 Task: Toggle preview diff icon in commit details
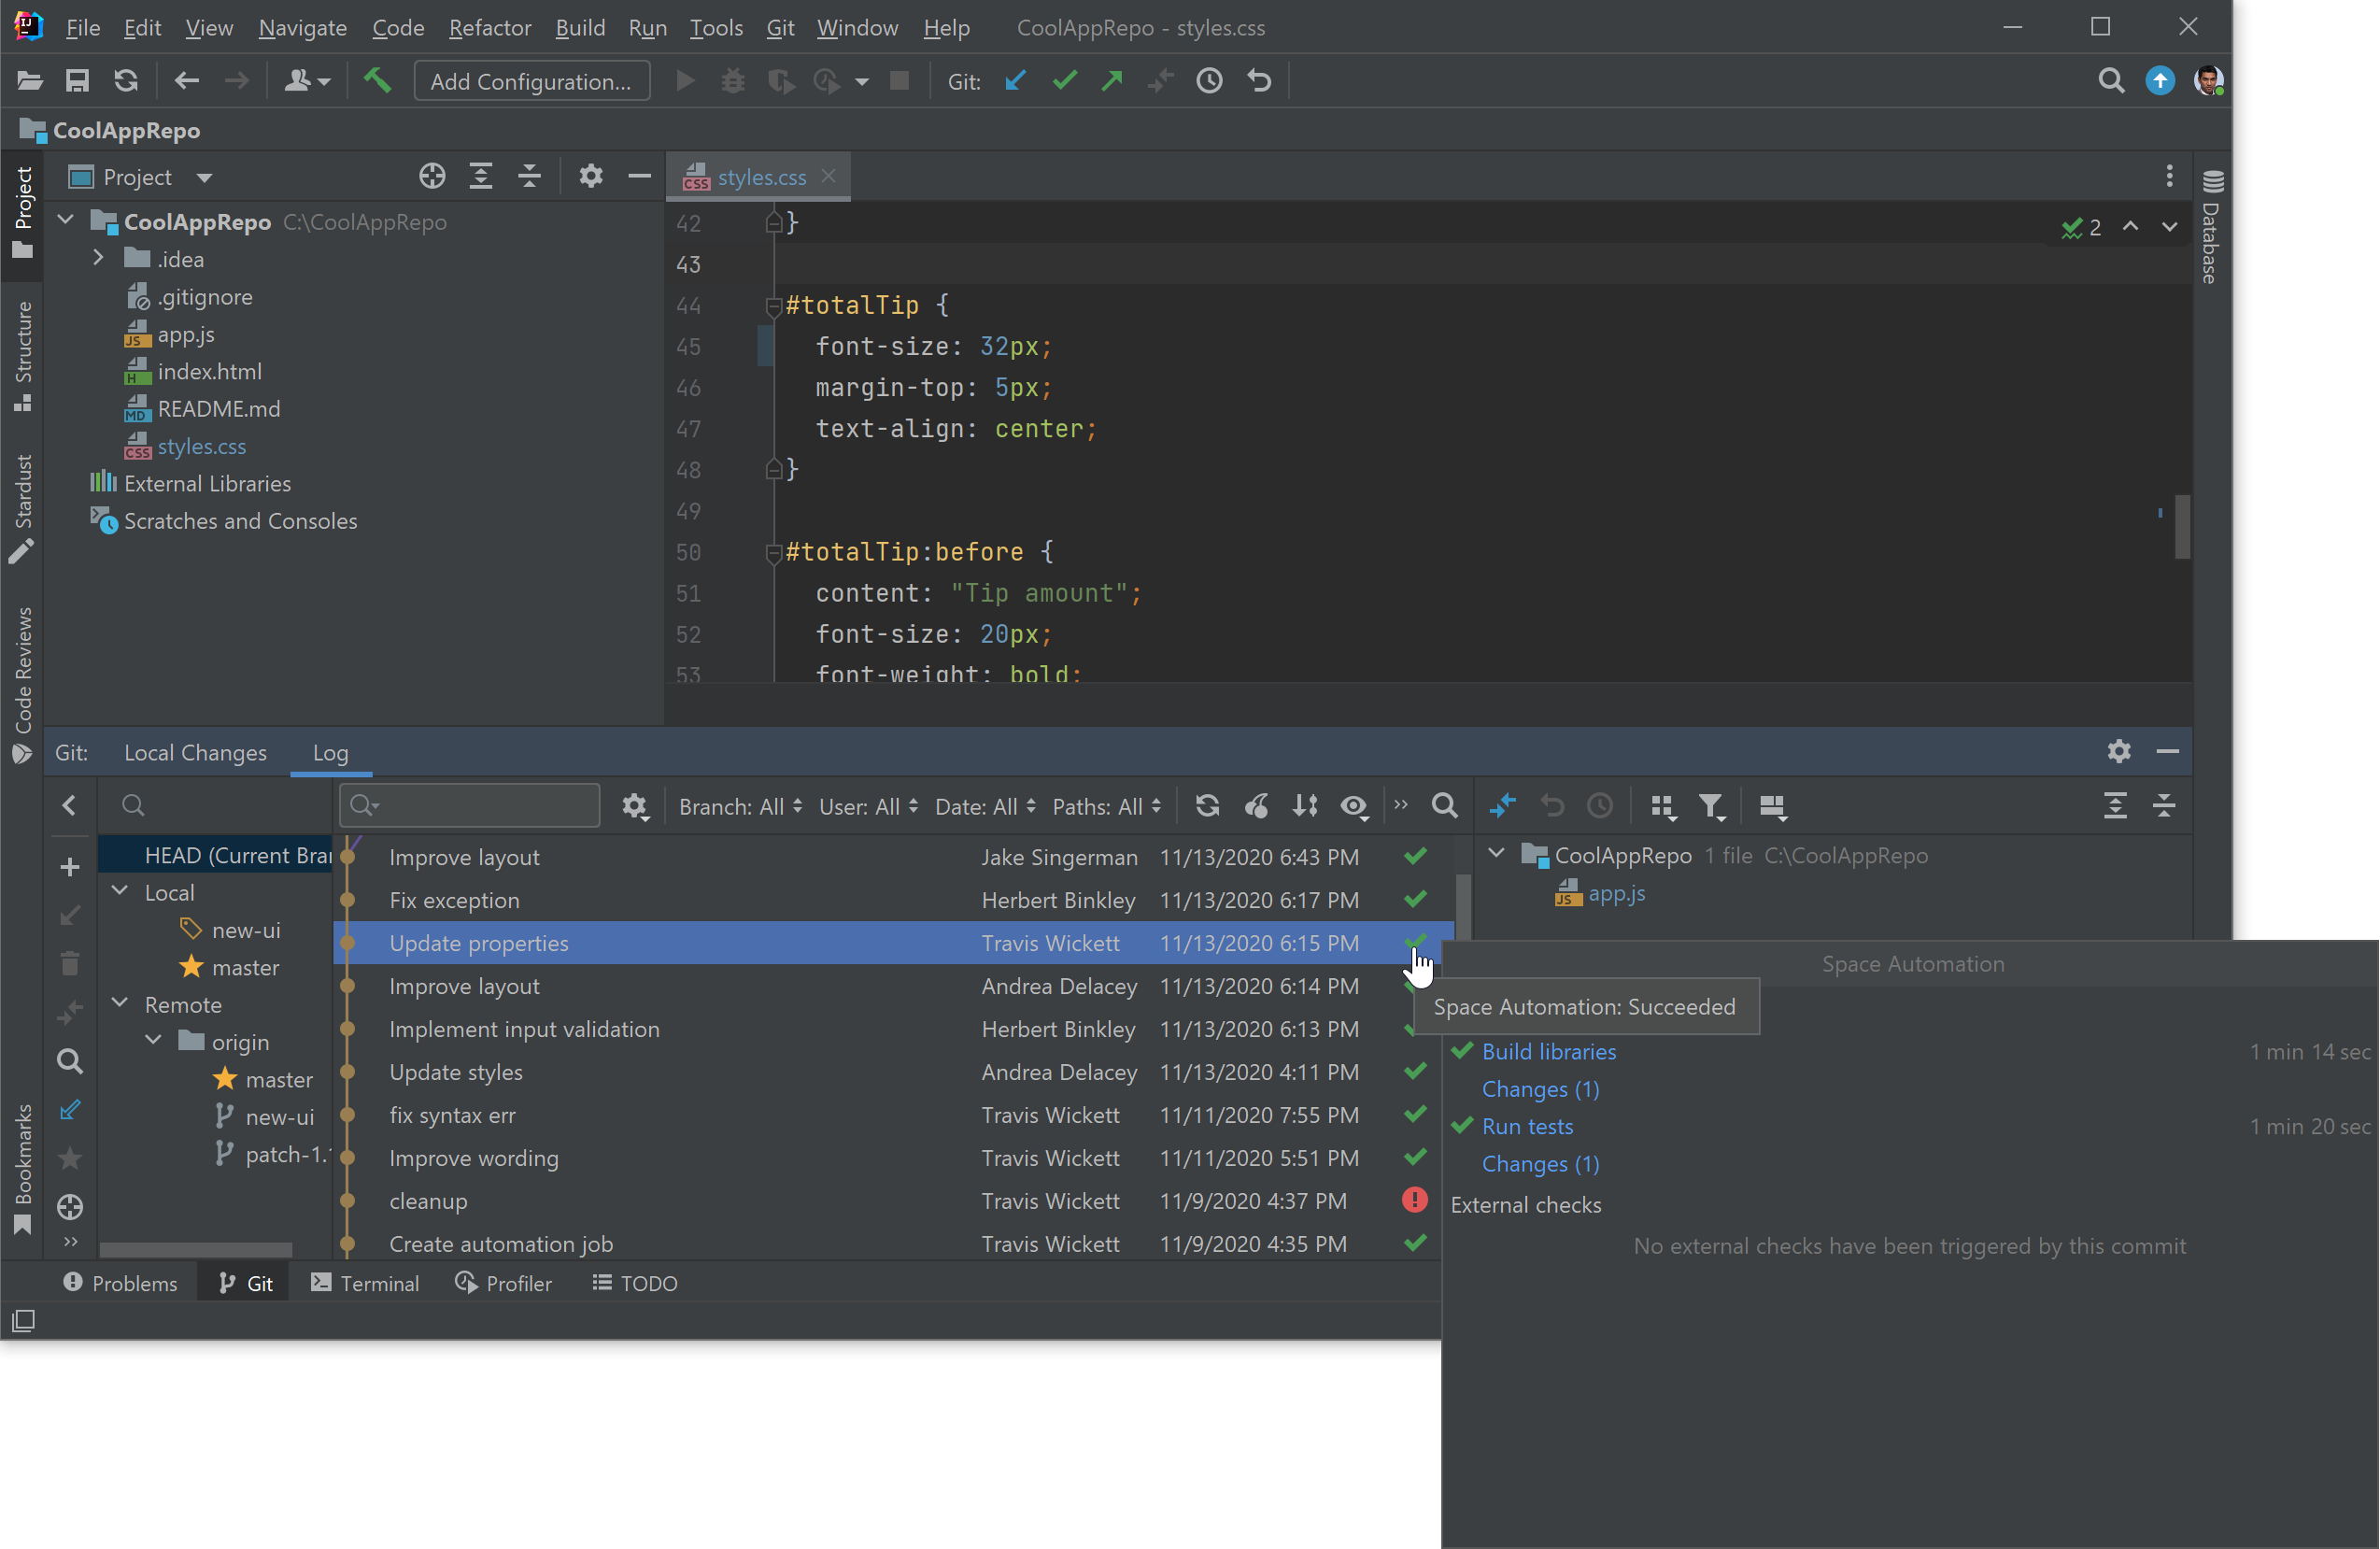(1772, 806)
